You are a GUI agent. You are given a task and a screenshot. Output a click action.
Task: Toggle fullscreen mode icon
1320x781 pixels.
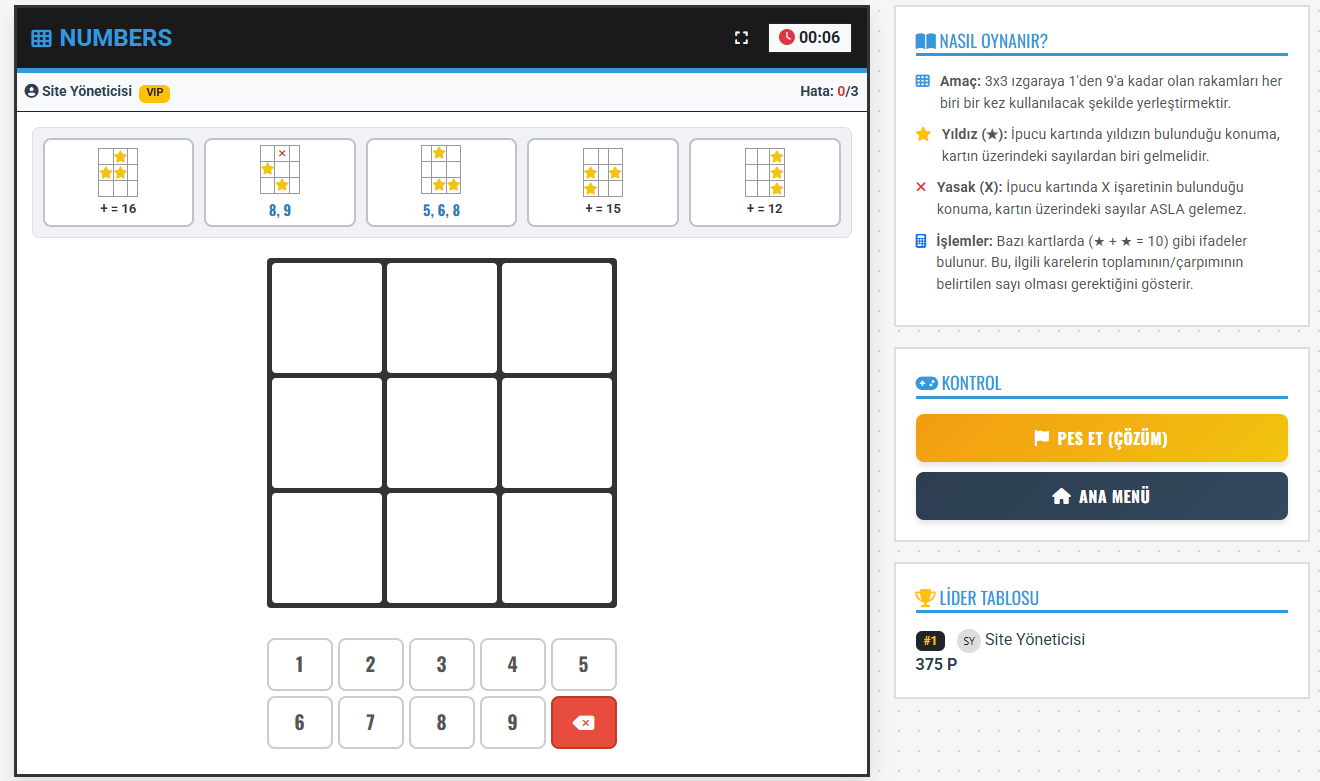741,38
